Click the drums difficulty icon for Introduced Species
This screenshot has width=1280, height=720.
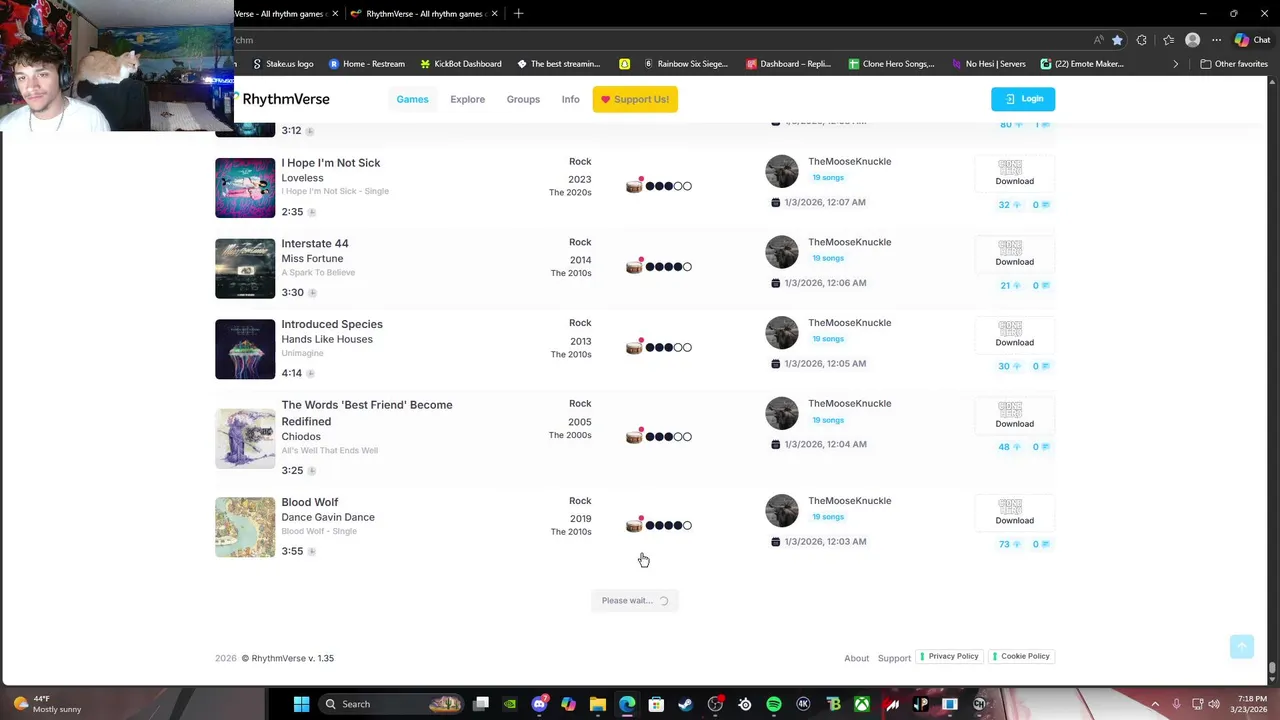(x=634, y=347)
